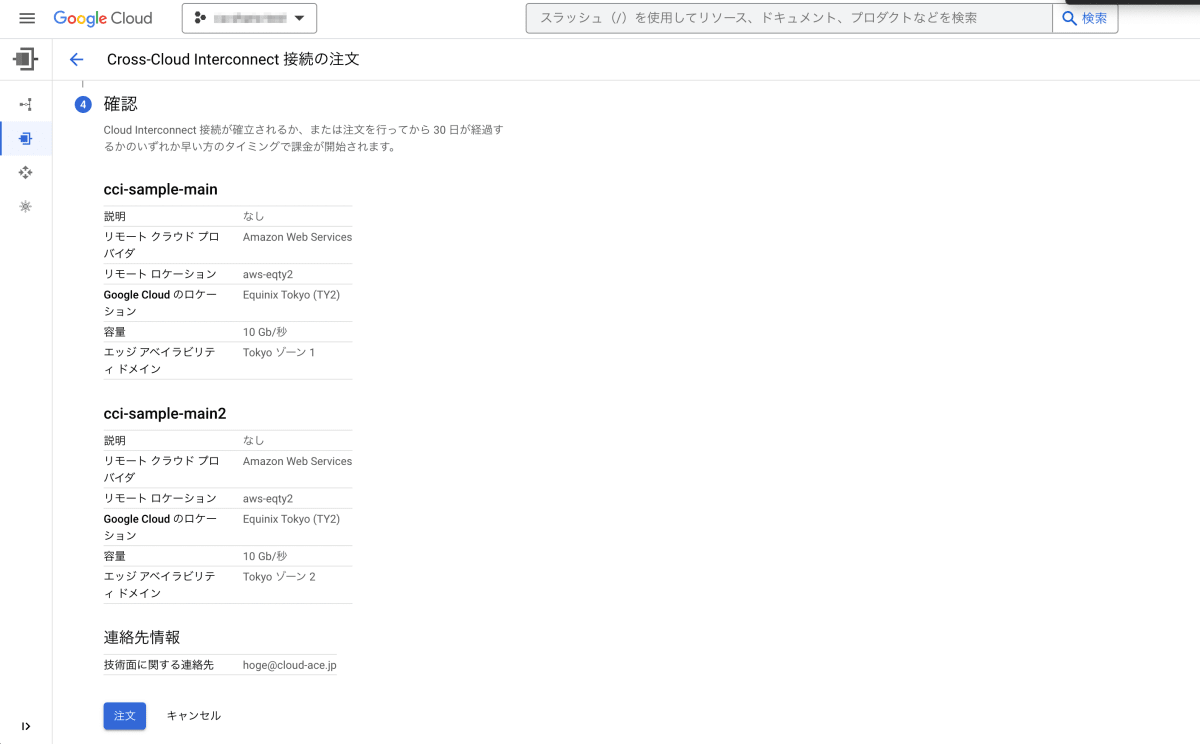Select the highlighted Interconnect sidebar icon
The height and width of the screenshot is (744, 1200).
tap(26, 138)
